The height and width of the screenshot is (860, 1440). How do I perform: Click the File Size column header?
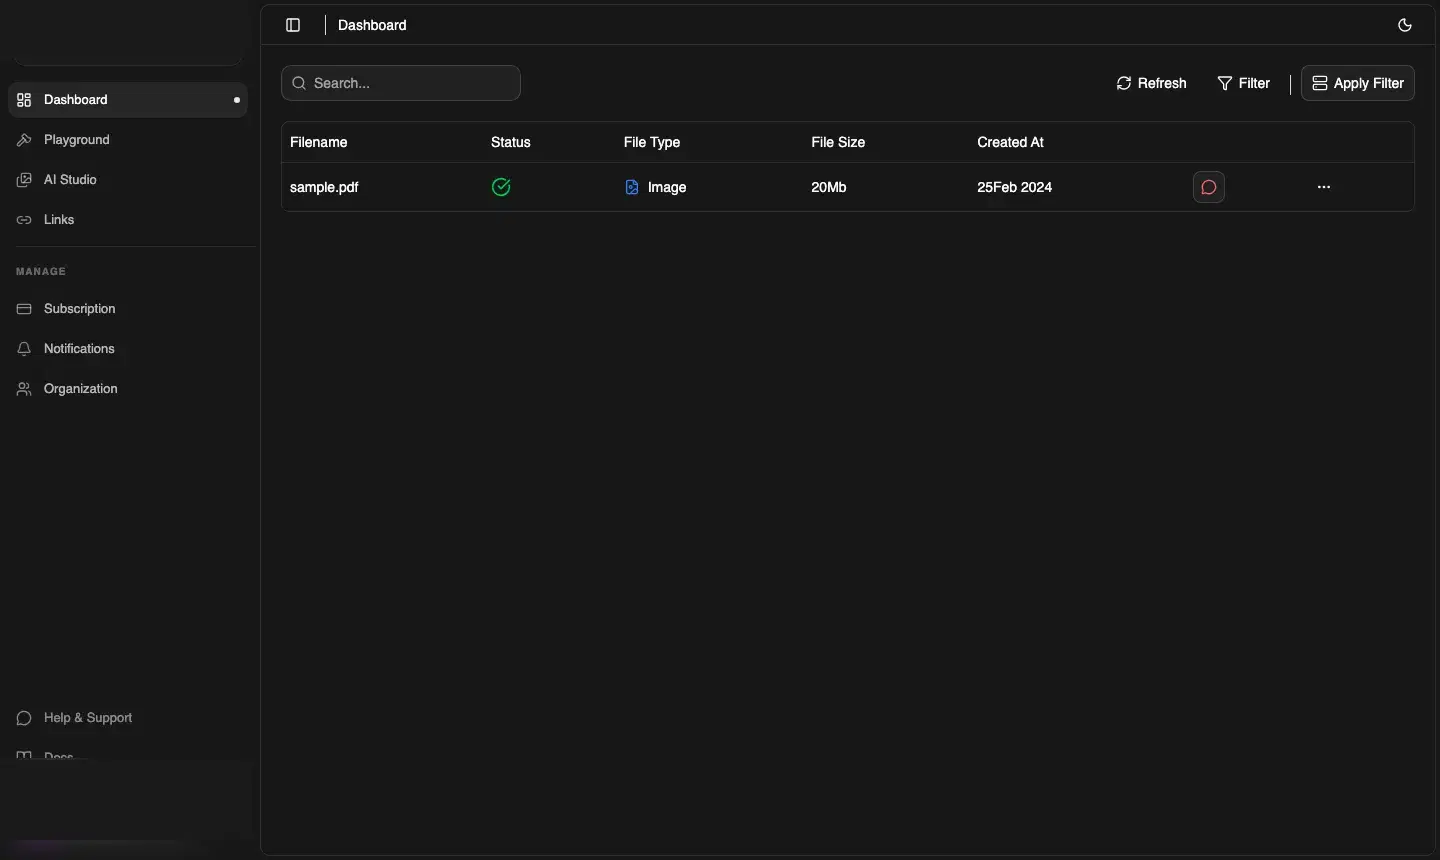[x=838, y=142]
